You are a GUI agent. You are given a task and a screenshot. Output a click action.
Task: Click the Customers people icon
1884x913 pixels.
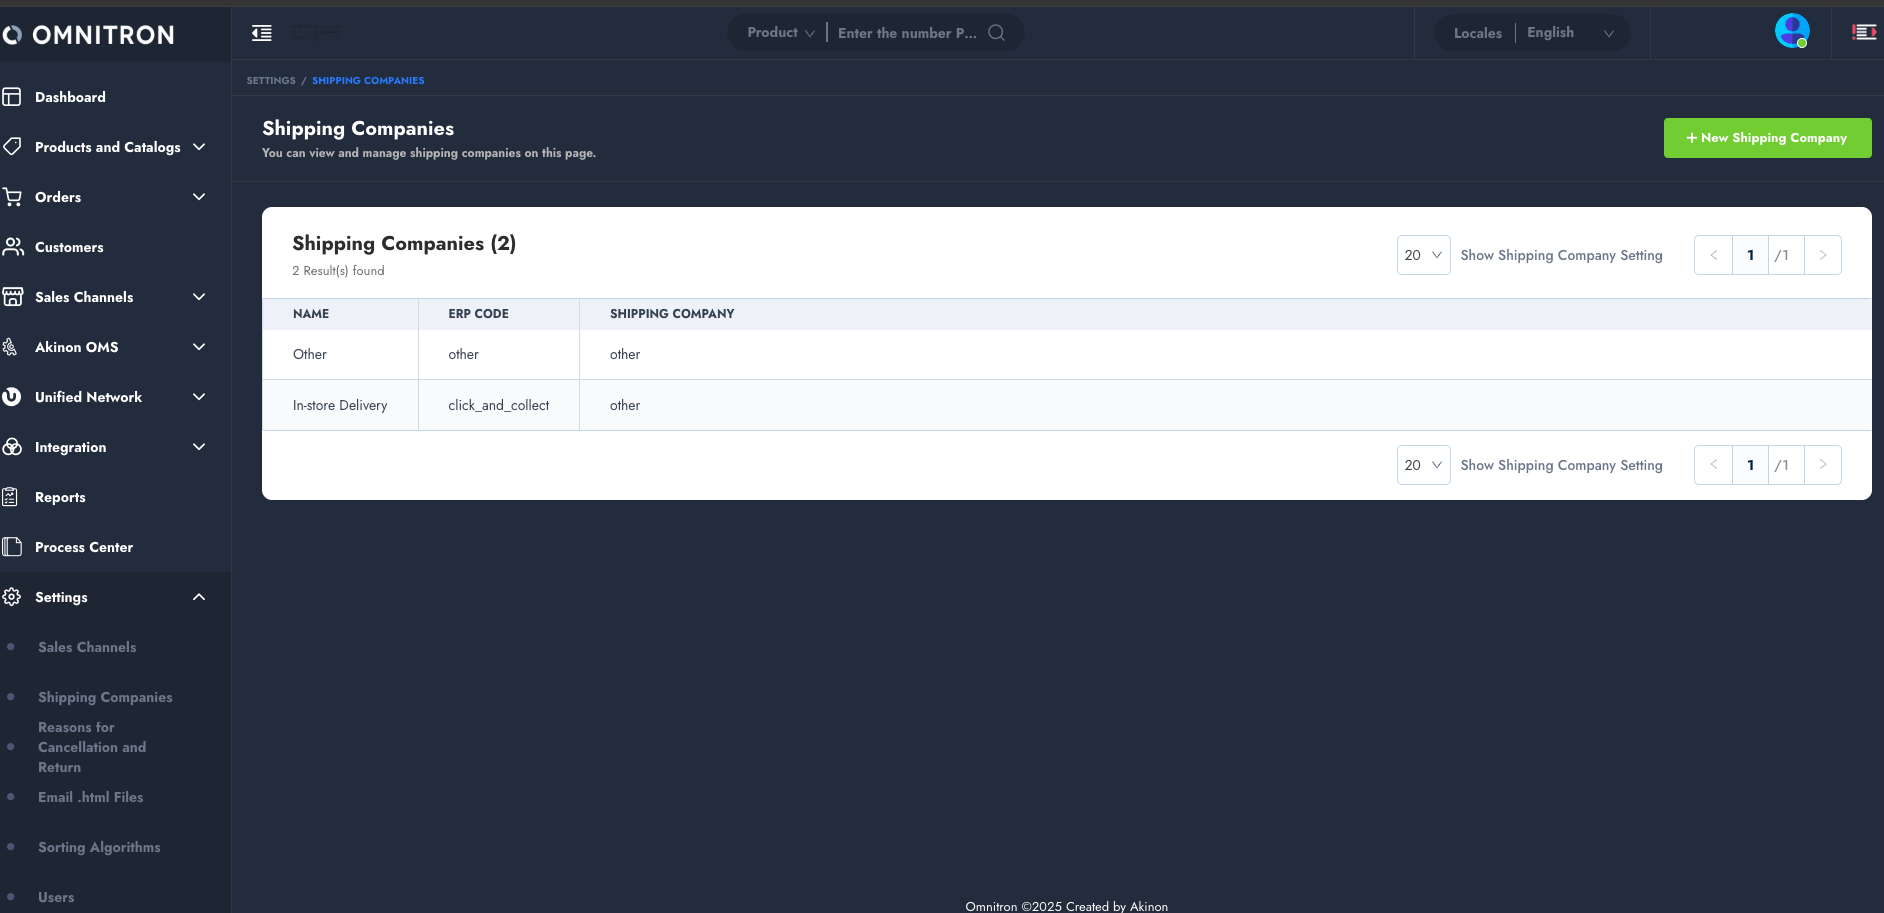coord(12,247)
